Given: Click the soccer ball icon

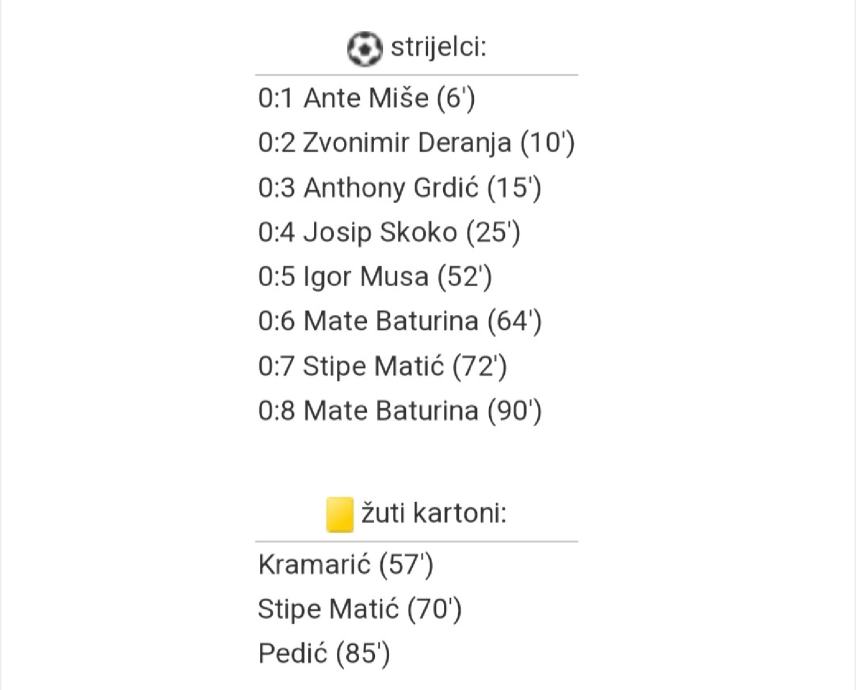Looking at the screenshot, I should [364, 48].
